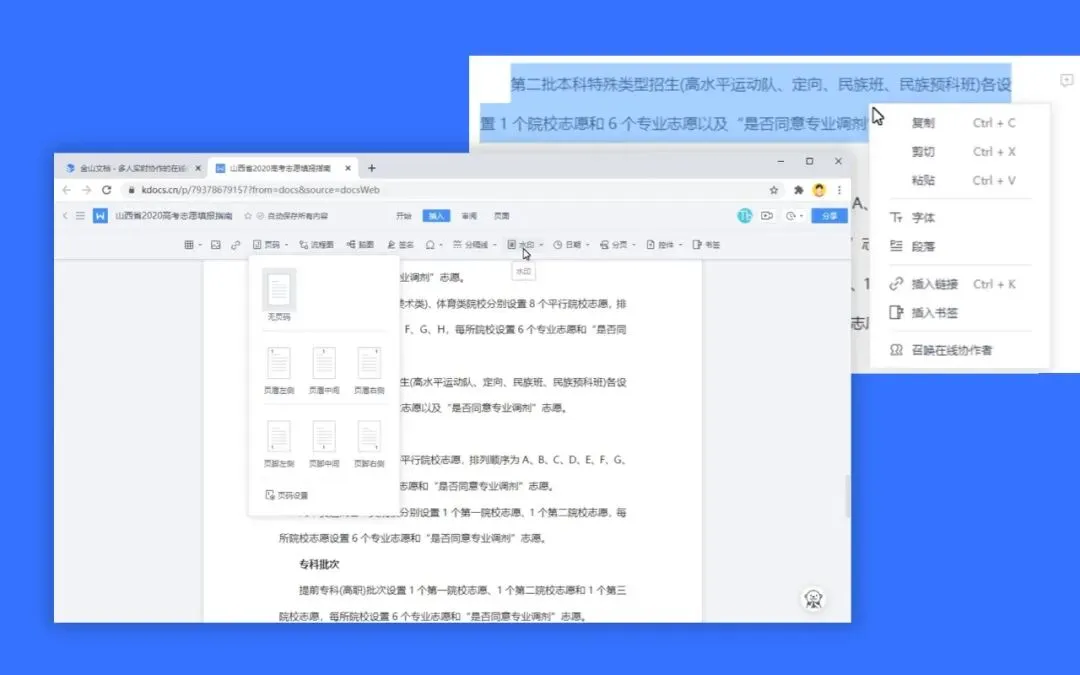Choose 页脚右侧 page number position

[369, 444]
